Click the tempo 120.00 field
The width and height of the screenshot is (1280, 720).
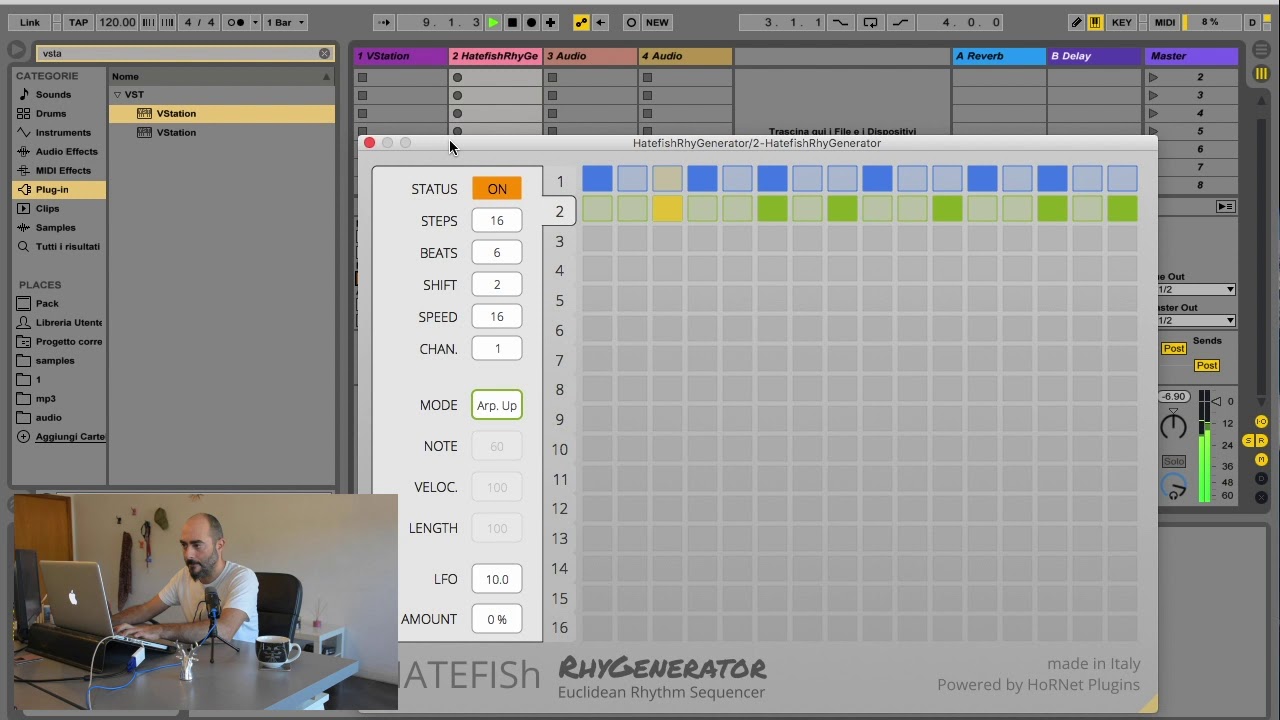click(x=117, y=22)
